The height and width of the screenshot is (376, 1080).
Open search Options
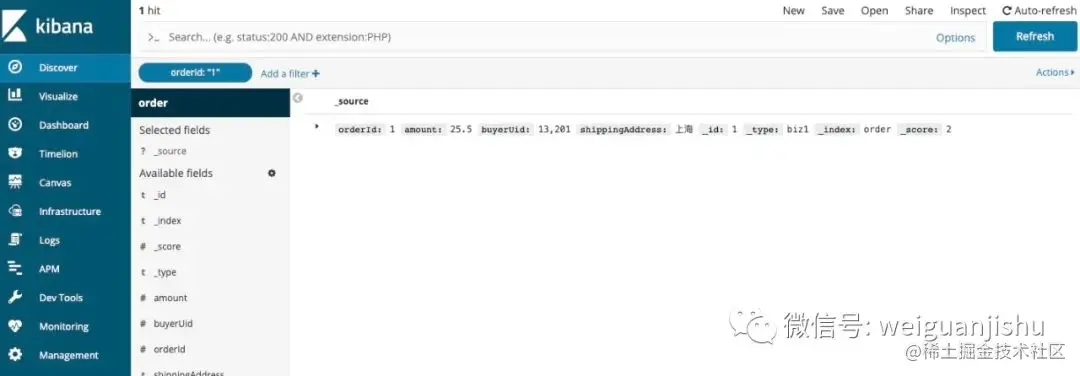tap(955, 38)
